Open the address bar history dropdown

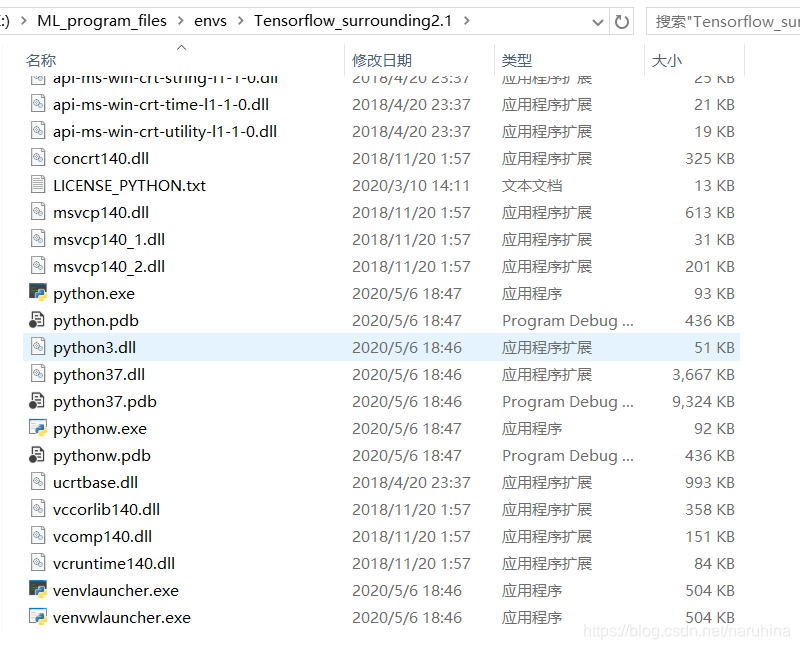coord(597,22)
